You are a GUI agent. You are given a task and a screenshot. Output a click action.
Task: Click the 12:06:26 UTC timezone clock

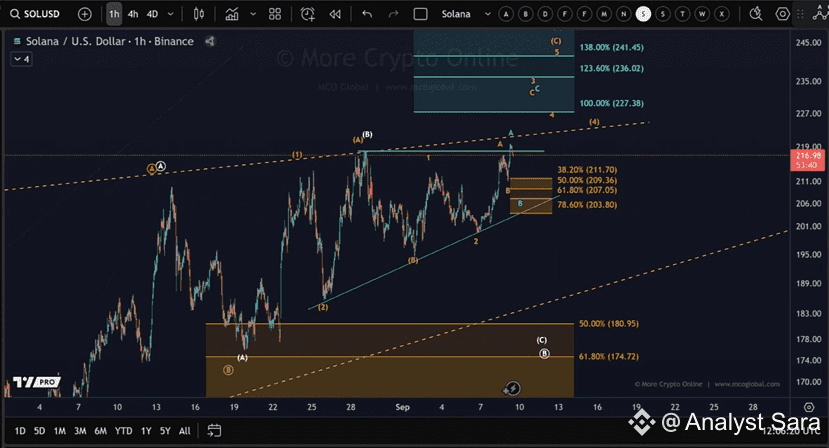pos(791,432)
